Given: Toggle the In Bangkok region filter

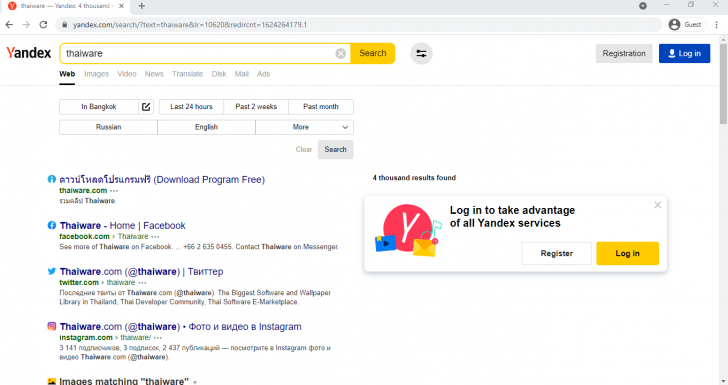Looking at the screenshot, I should pos(99,107).
